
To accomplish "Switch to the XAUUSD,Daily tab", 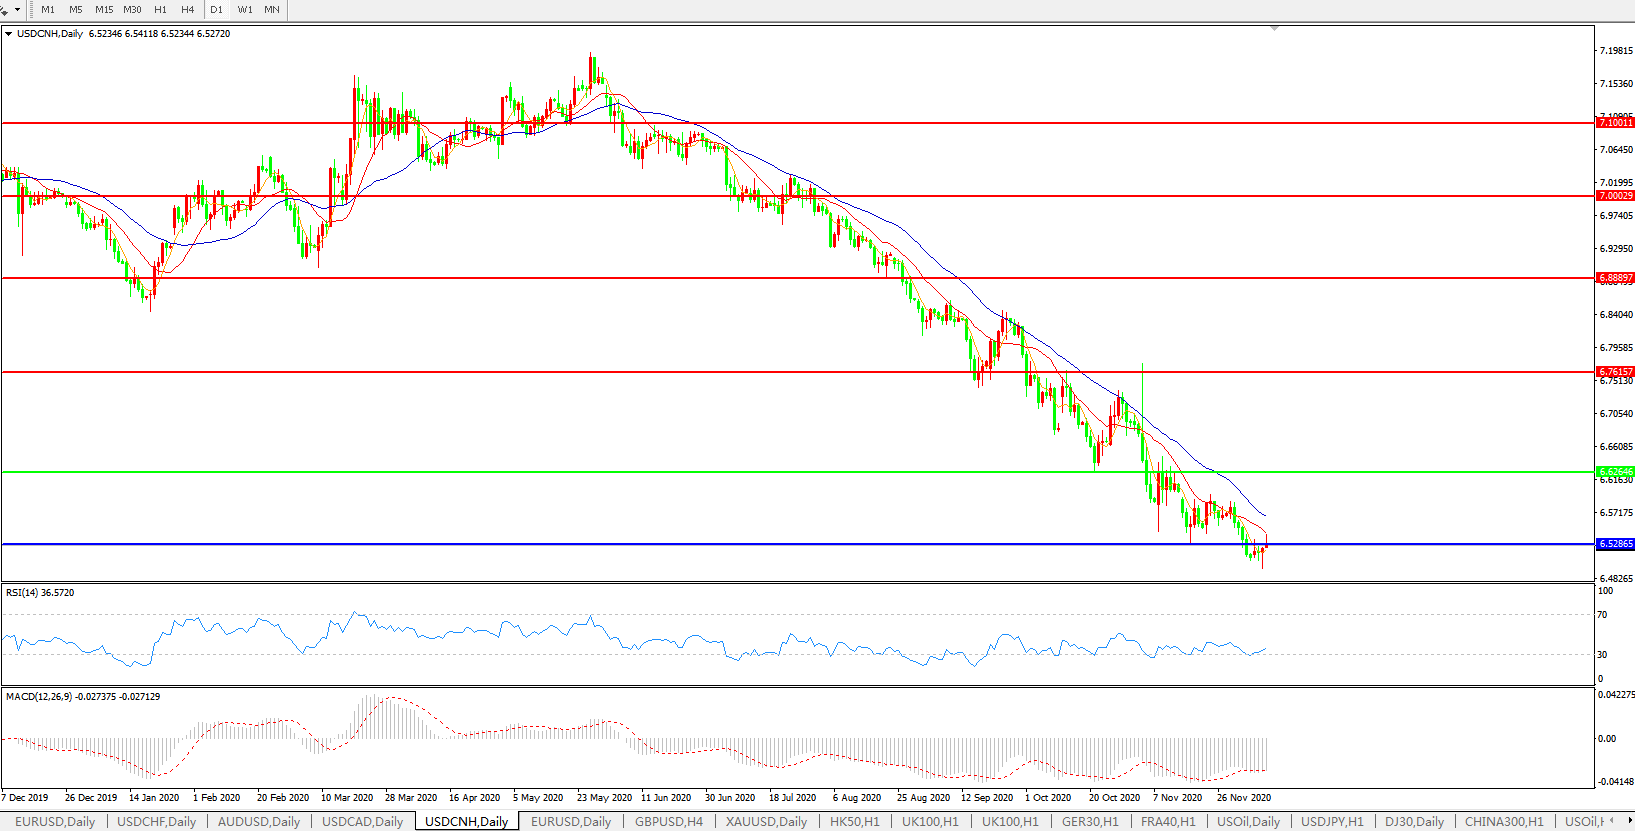I will tap(766, 822).
